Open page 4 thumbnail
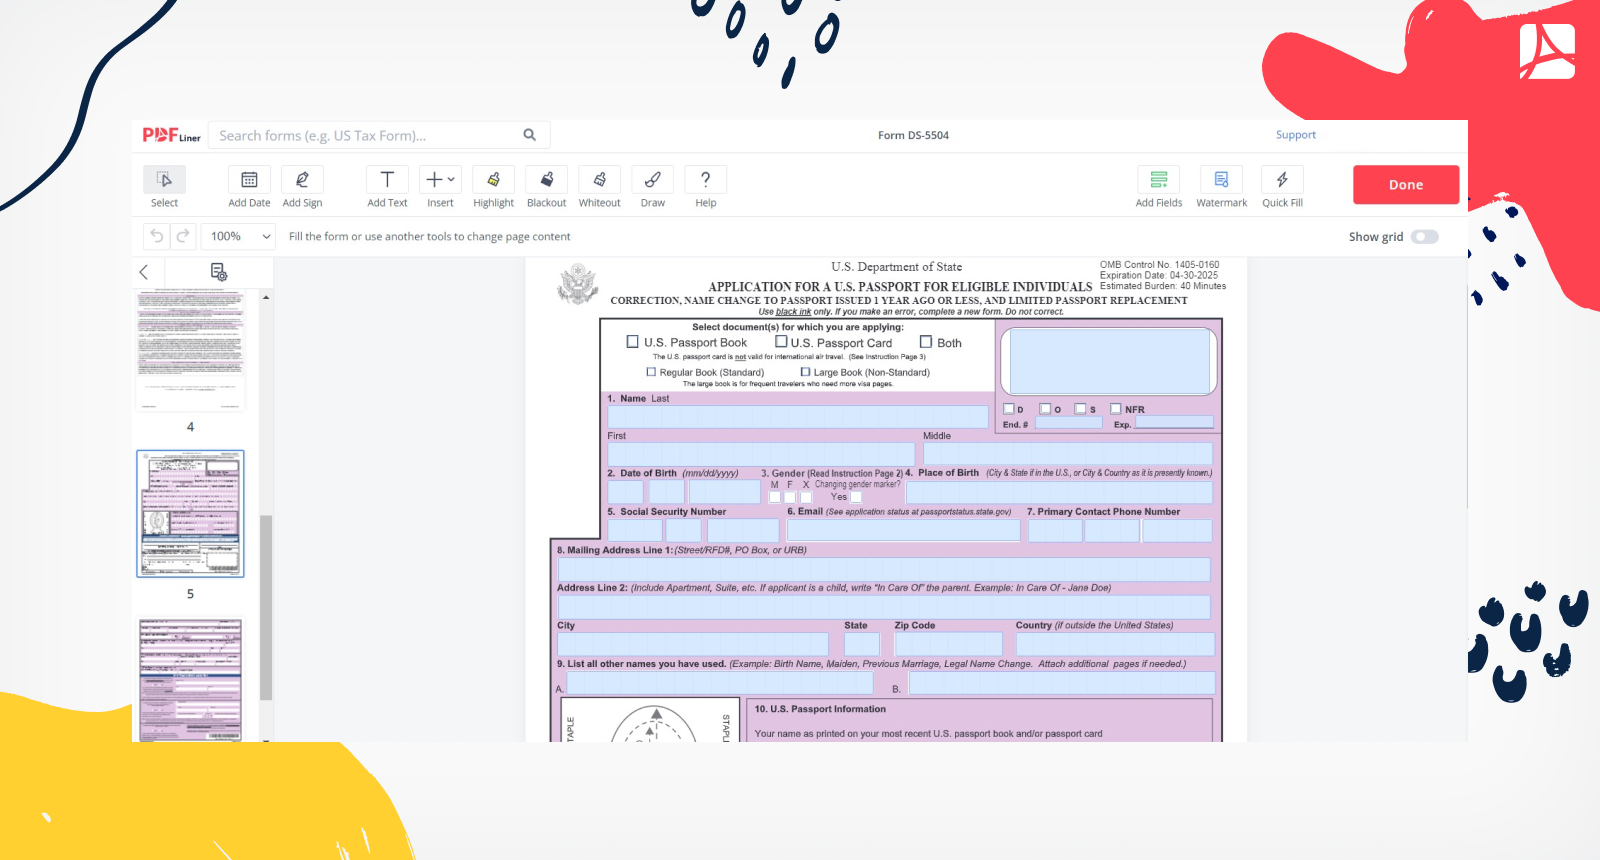Image resolution: width=1600 pixels, height=860 pixels. point(190,350)
